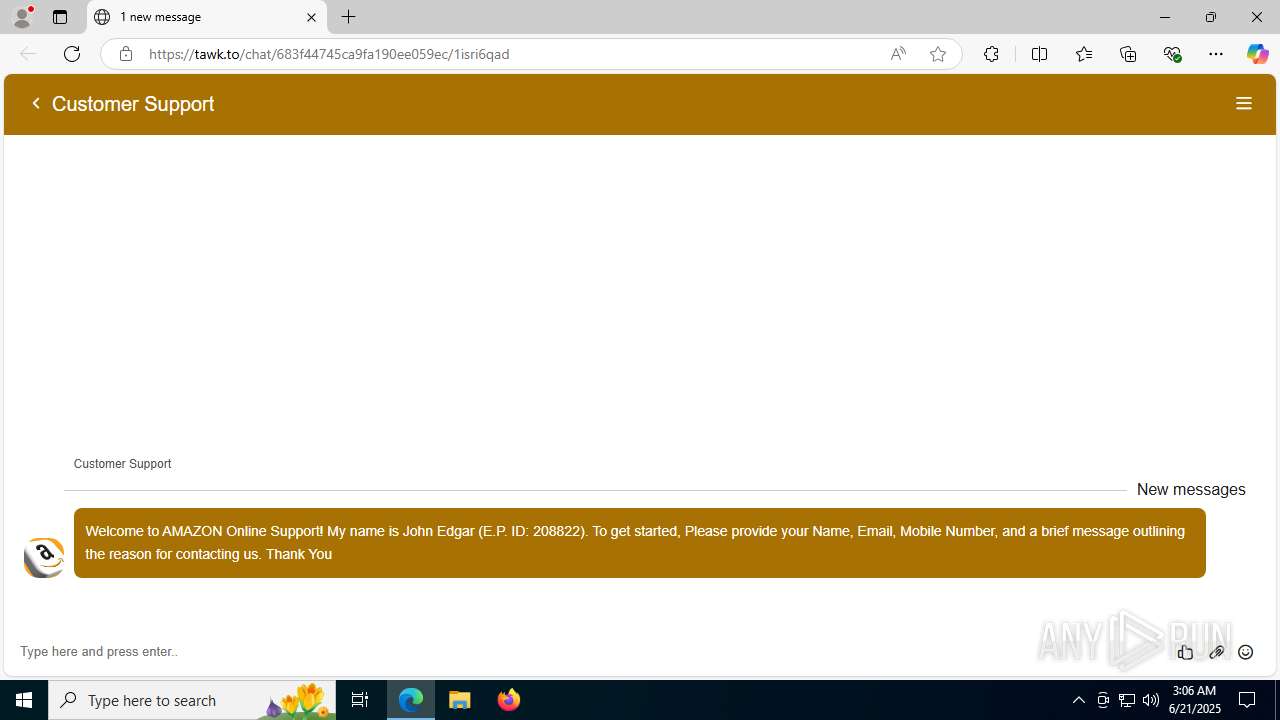Open Read aloud in address bar
Screen dimensions: 1280x720
pyautogui.click(x=898, y=54)
